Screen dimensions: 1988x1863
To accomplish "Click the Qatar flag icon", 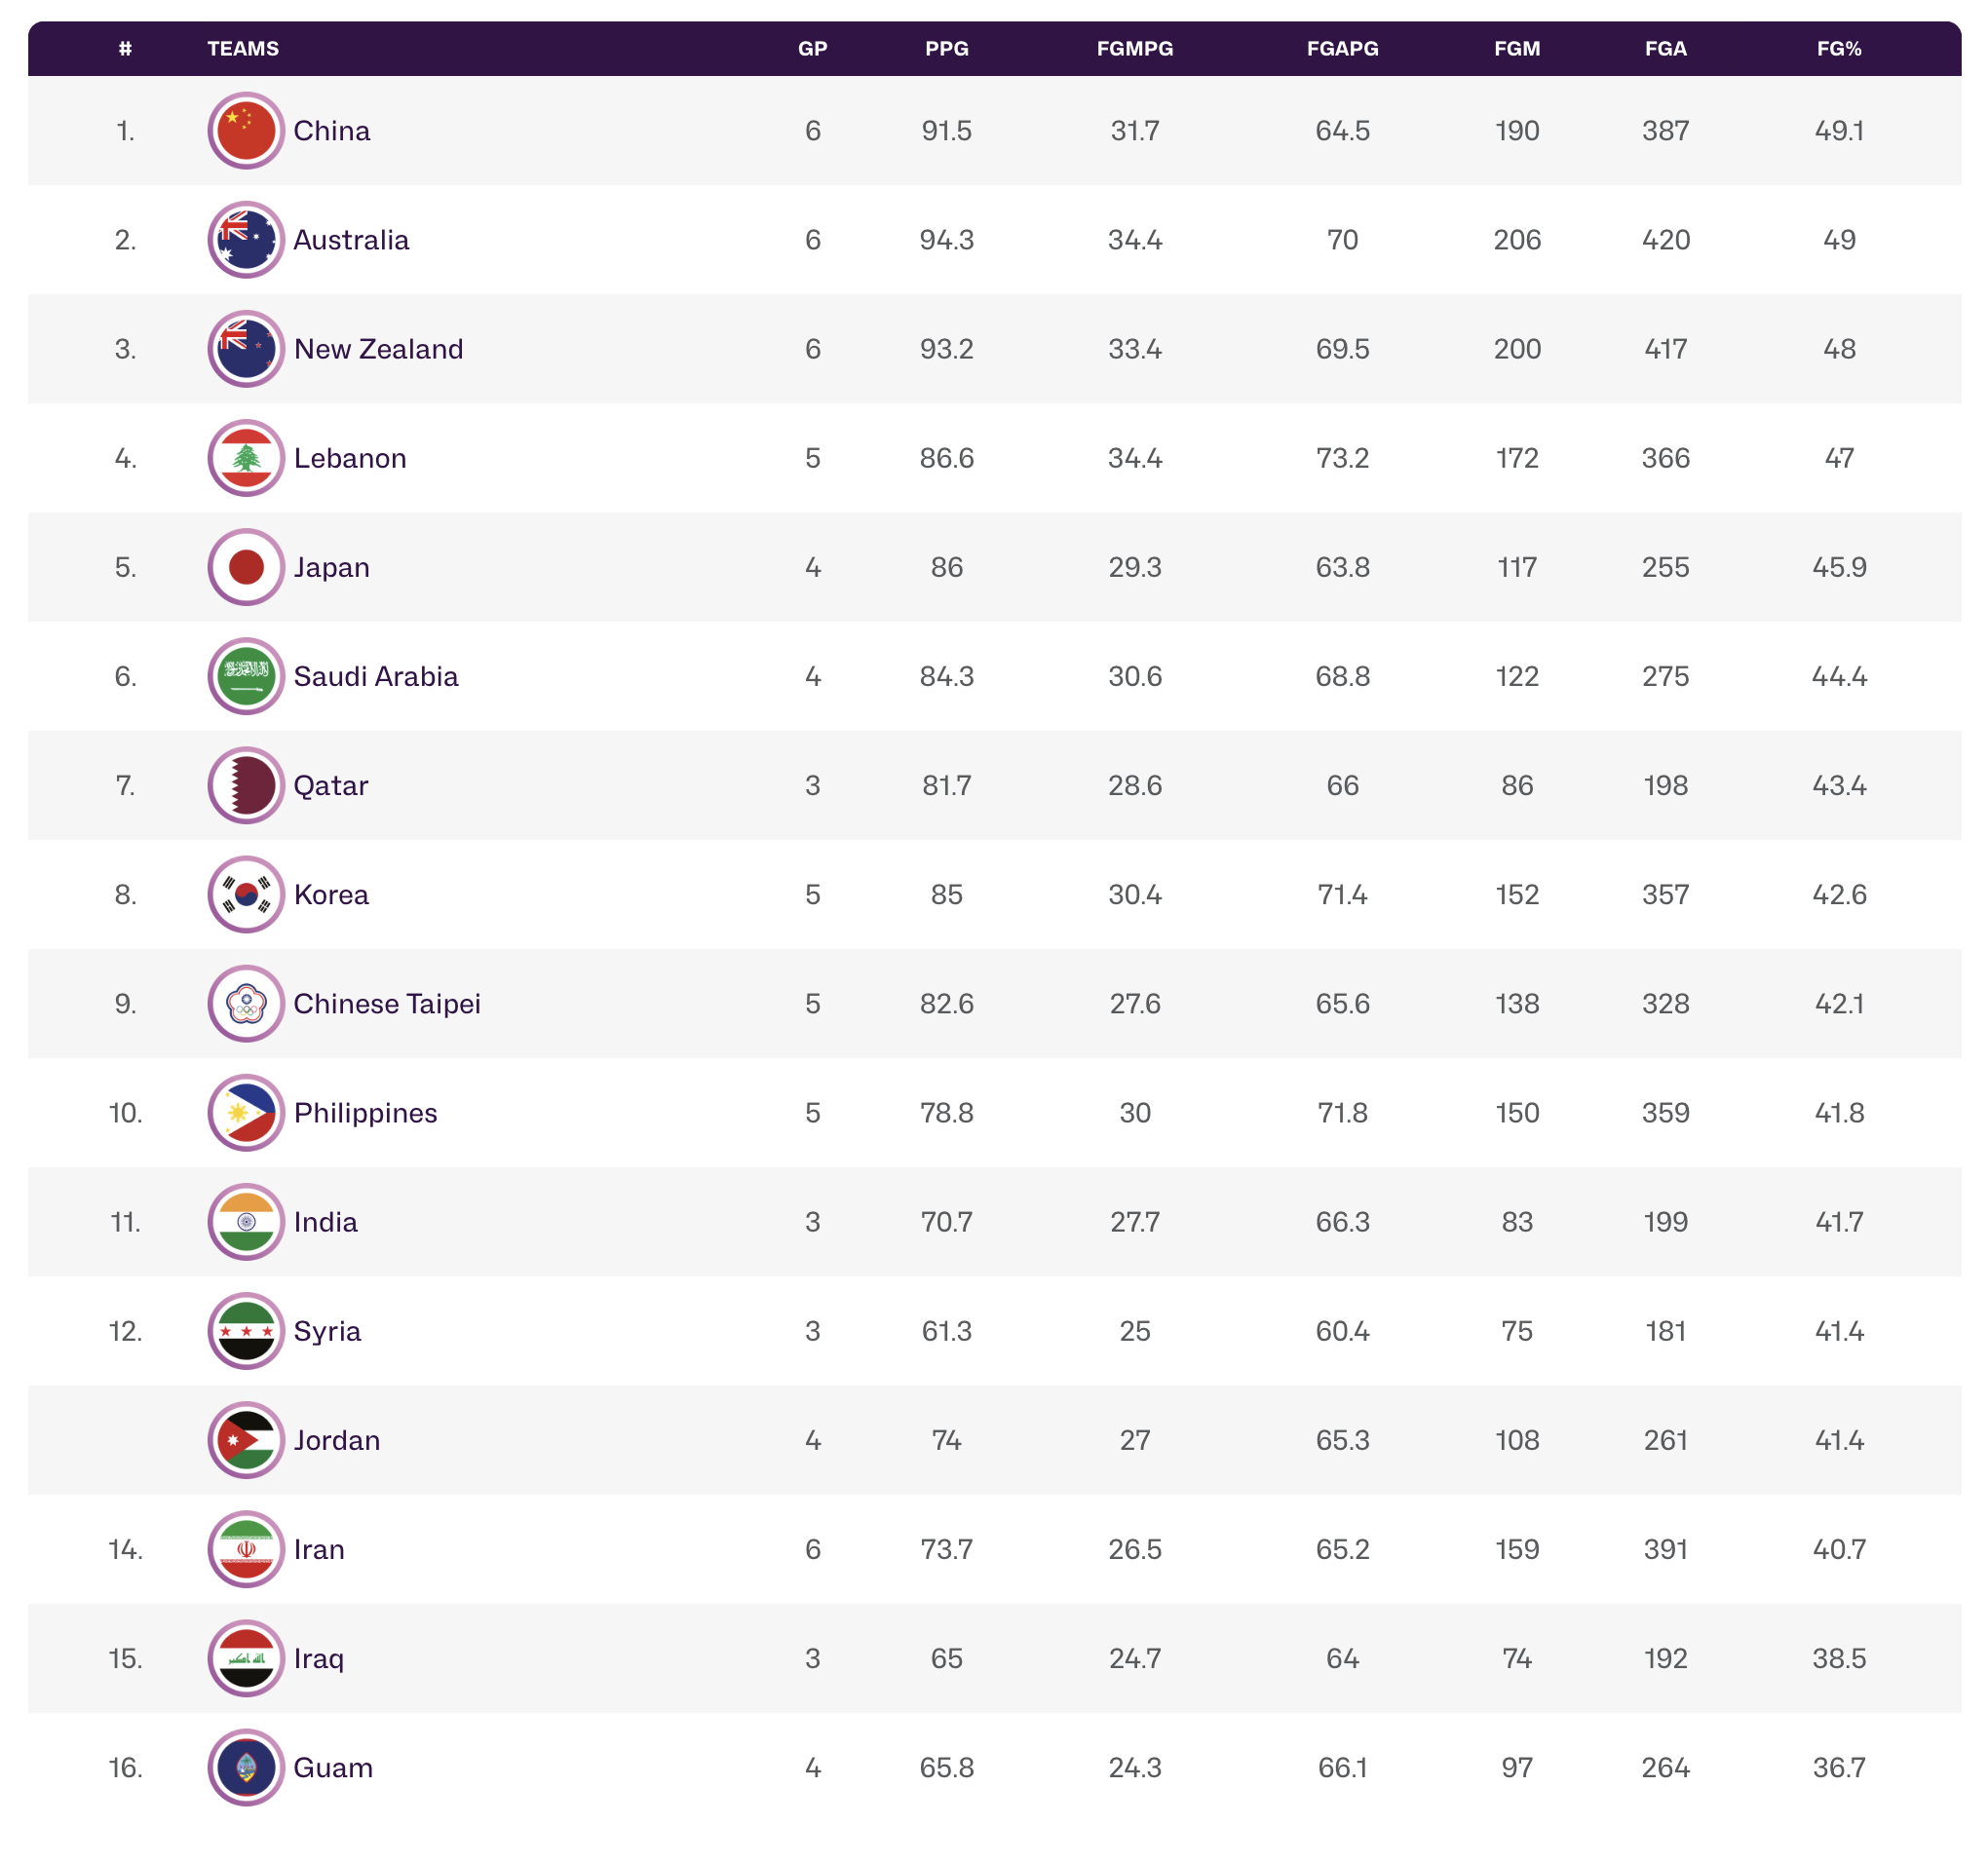I will pos(246,785).
